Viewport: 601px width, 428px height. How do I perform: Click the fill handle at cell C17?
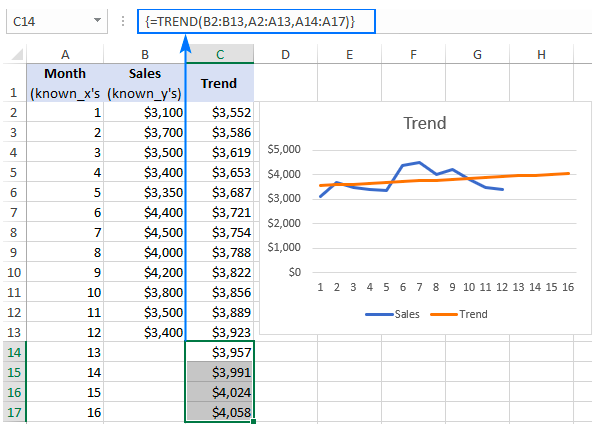tap(253, 421)
